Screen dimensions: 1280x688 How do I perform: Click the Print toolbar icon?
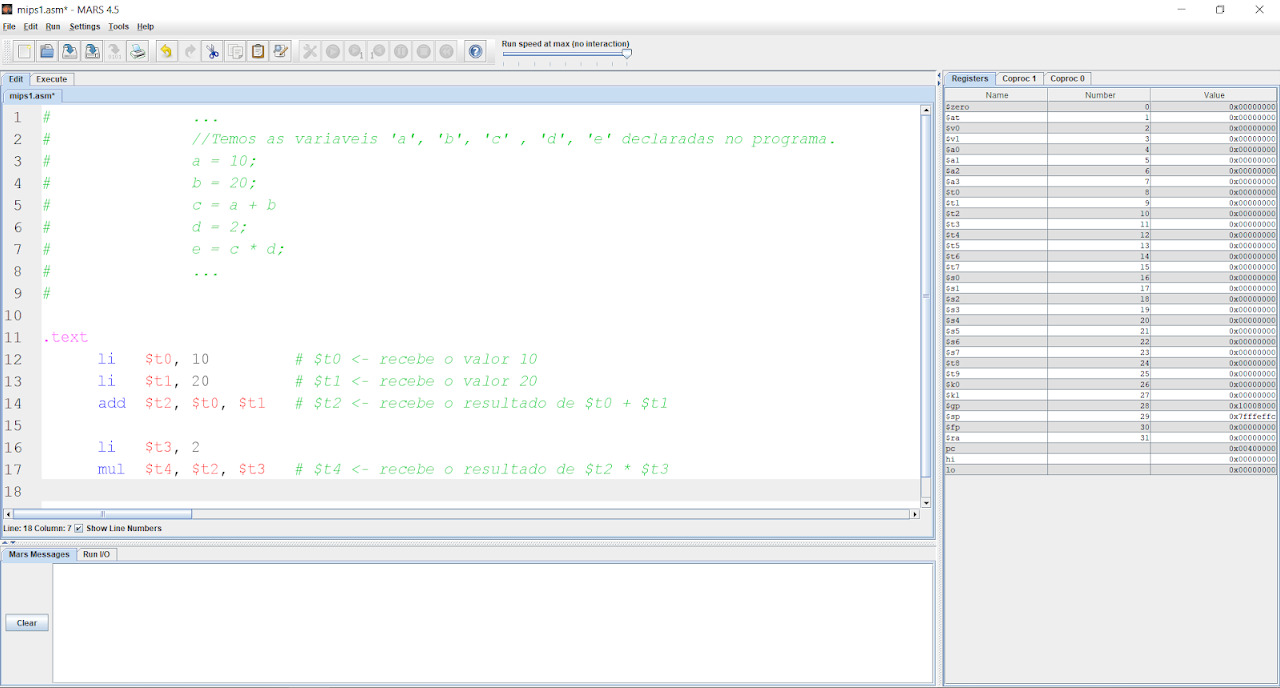tap(138, 51)
